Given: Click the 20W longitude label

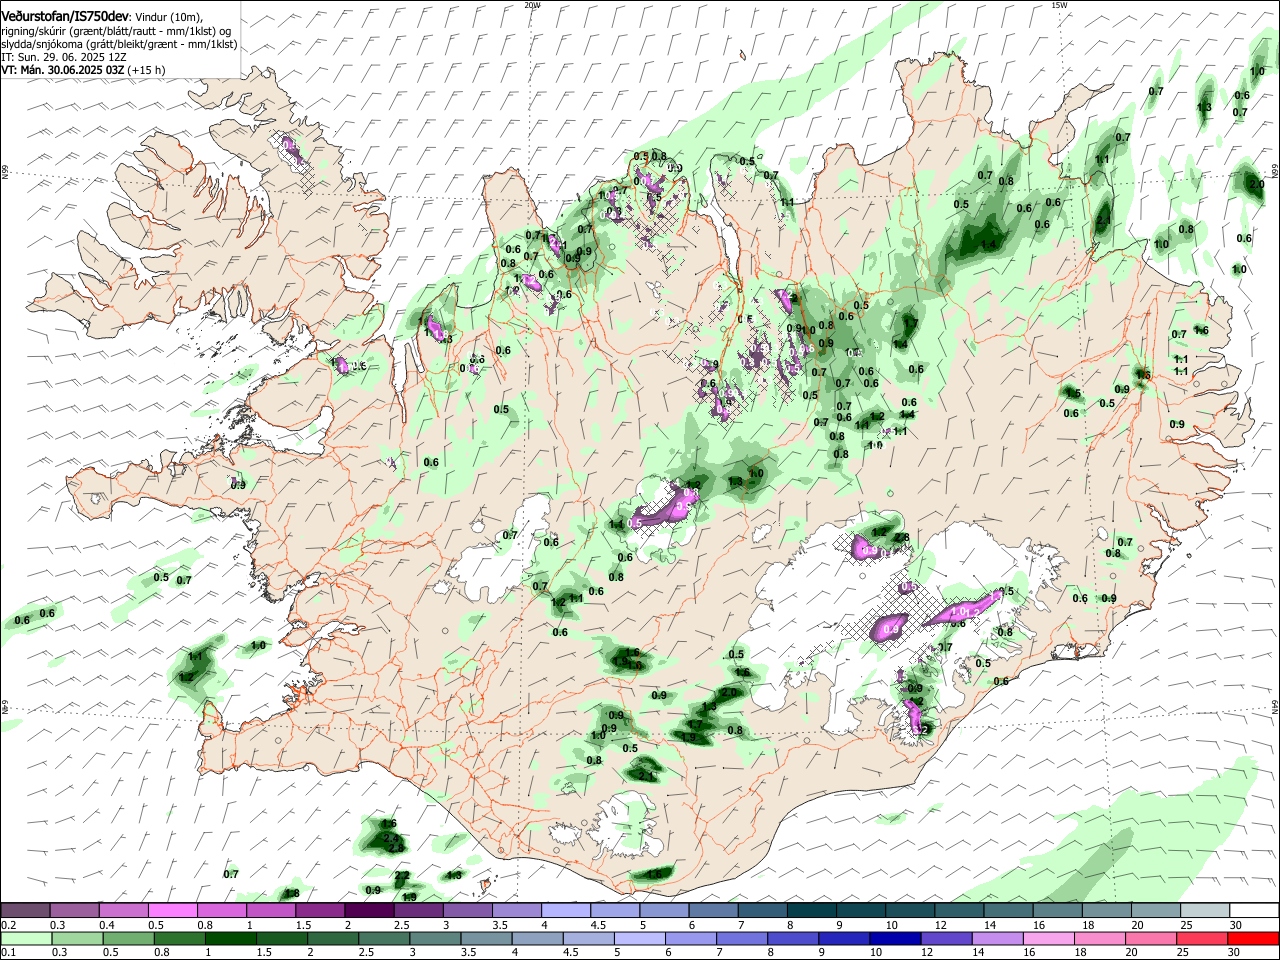Looking at the screenshot, I should coord(532,5).
